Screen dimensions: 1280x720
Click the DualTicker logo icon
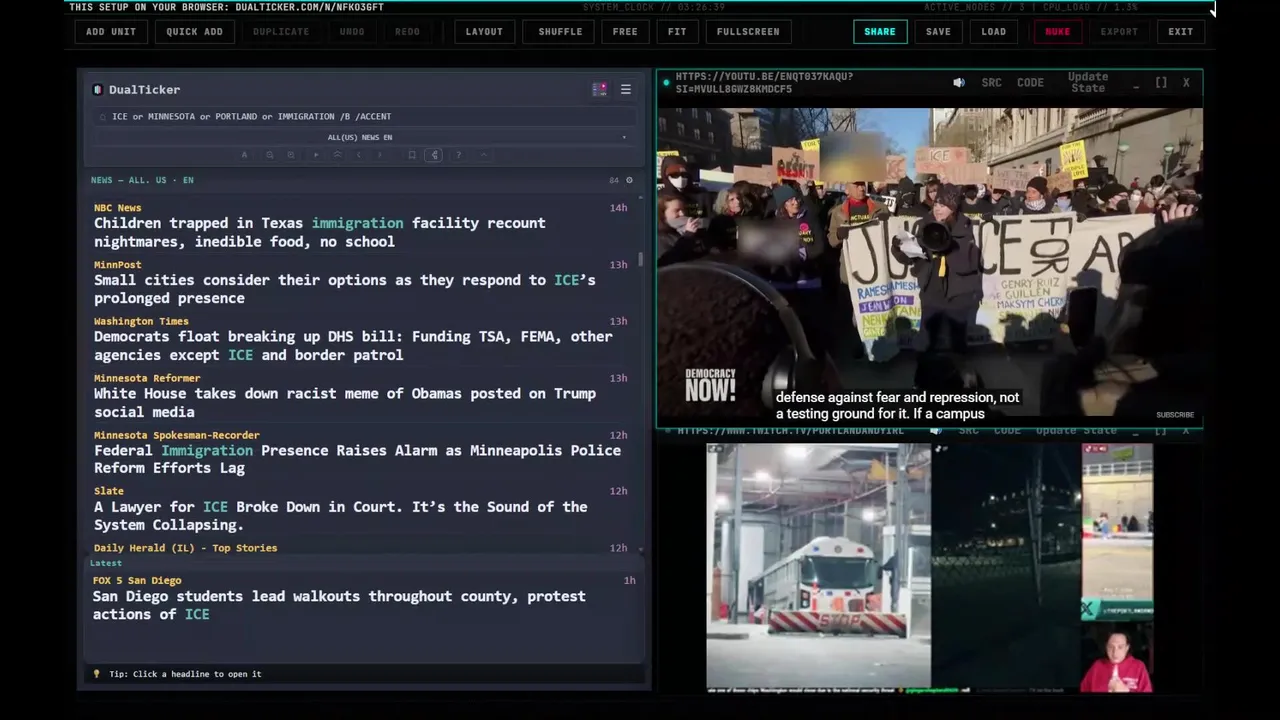coord(98,89)
